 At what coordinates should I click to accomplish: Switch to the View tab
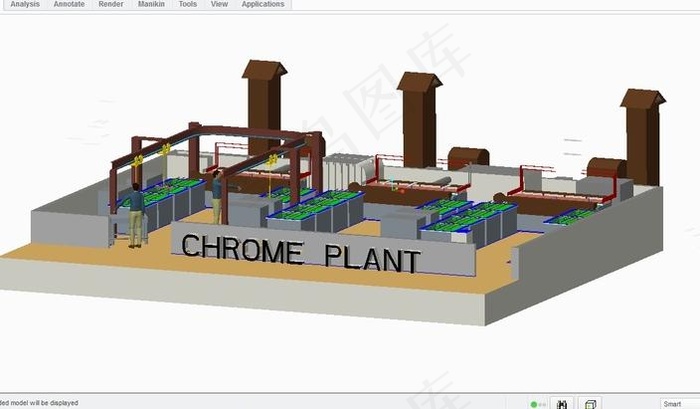(219, 4)
